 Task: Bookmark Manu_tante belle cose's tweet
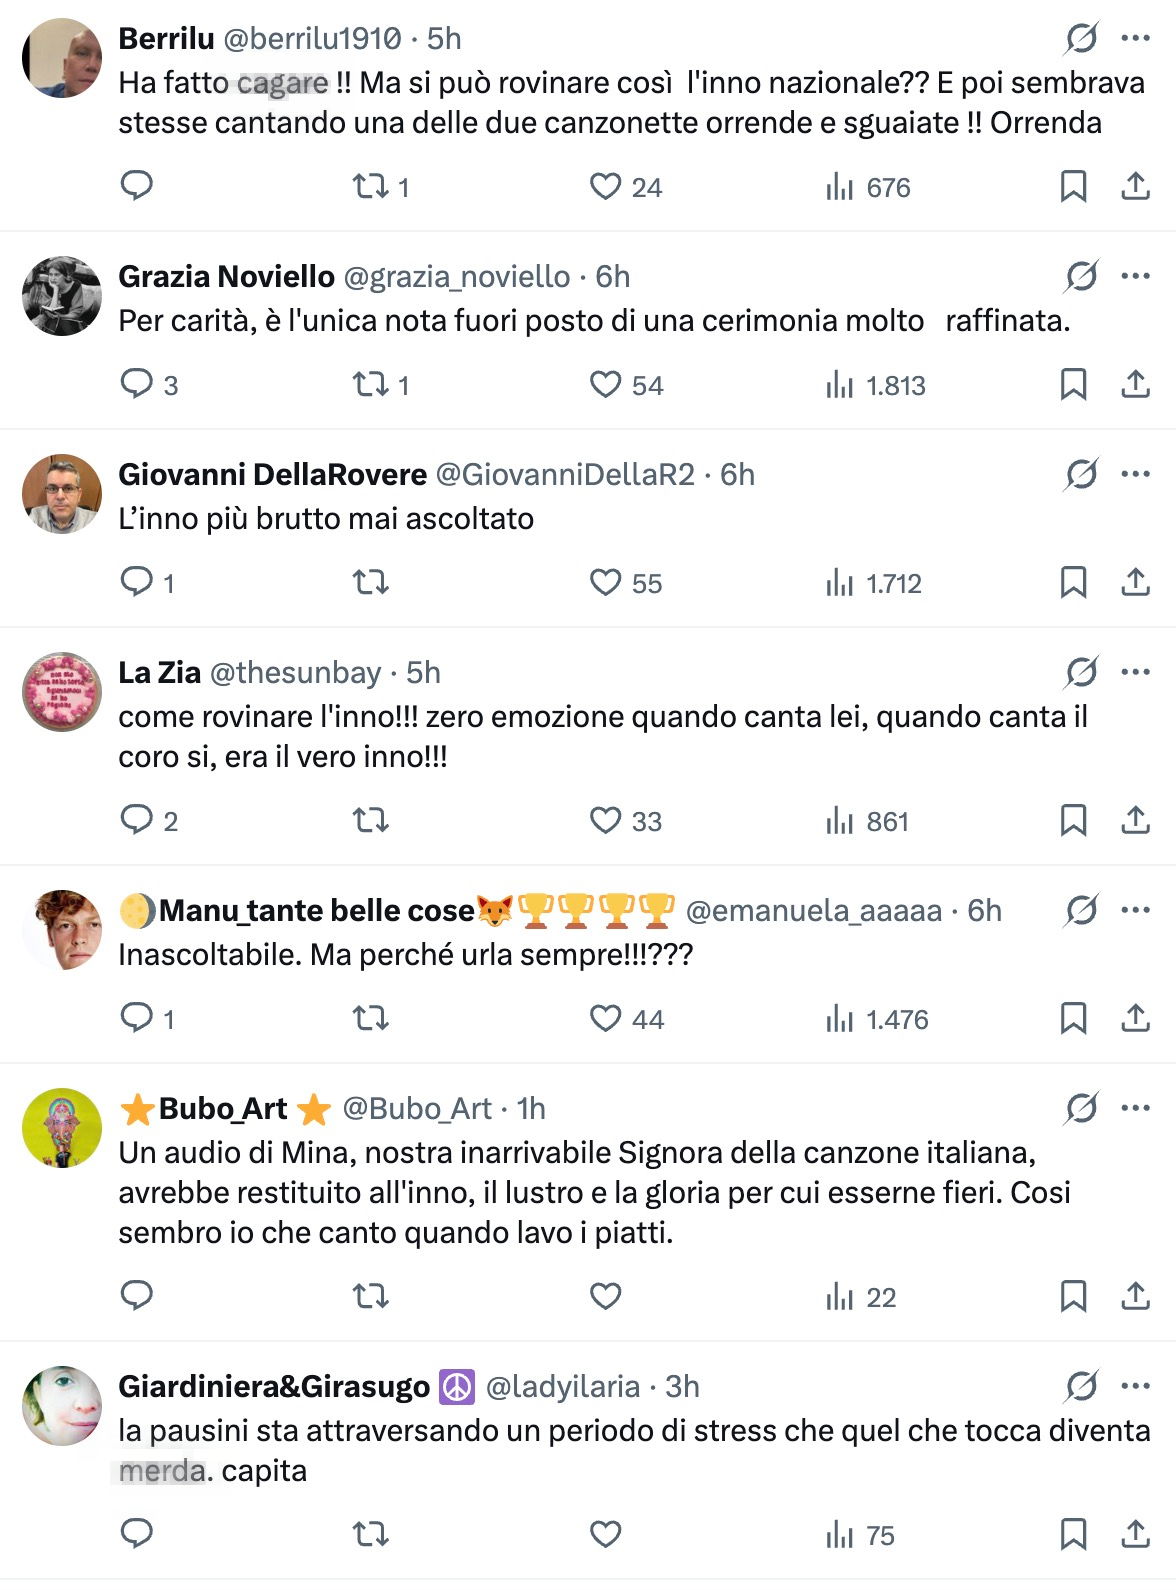[x=1073, y=1018]
